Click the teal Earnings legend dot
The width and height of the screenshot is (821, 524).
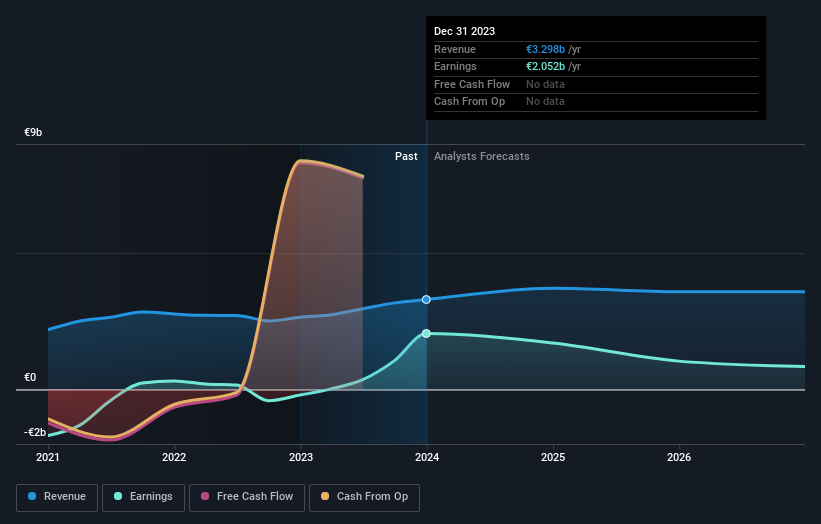point(118,496)
